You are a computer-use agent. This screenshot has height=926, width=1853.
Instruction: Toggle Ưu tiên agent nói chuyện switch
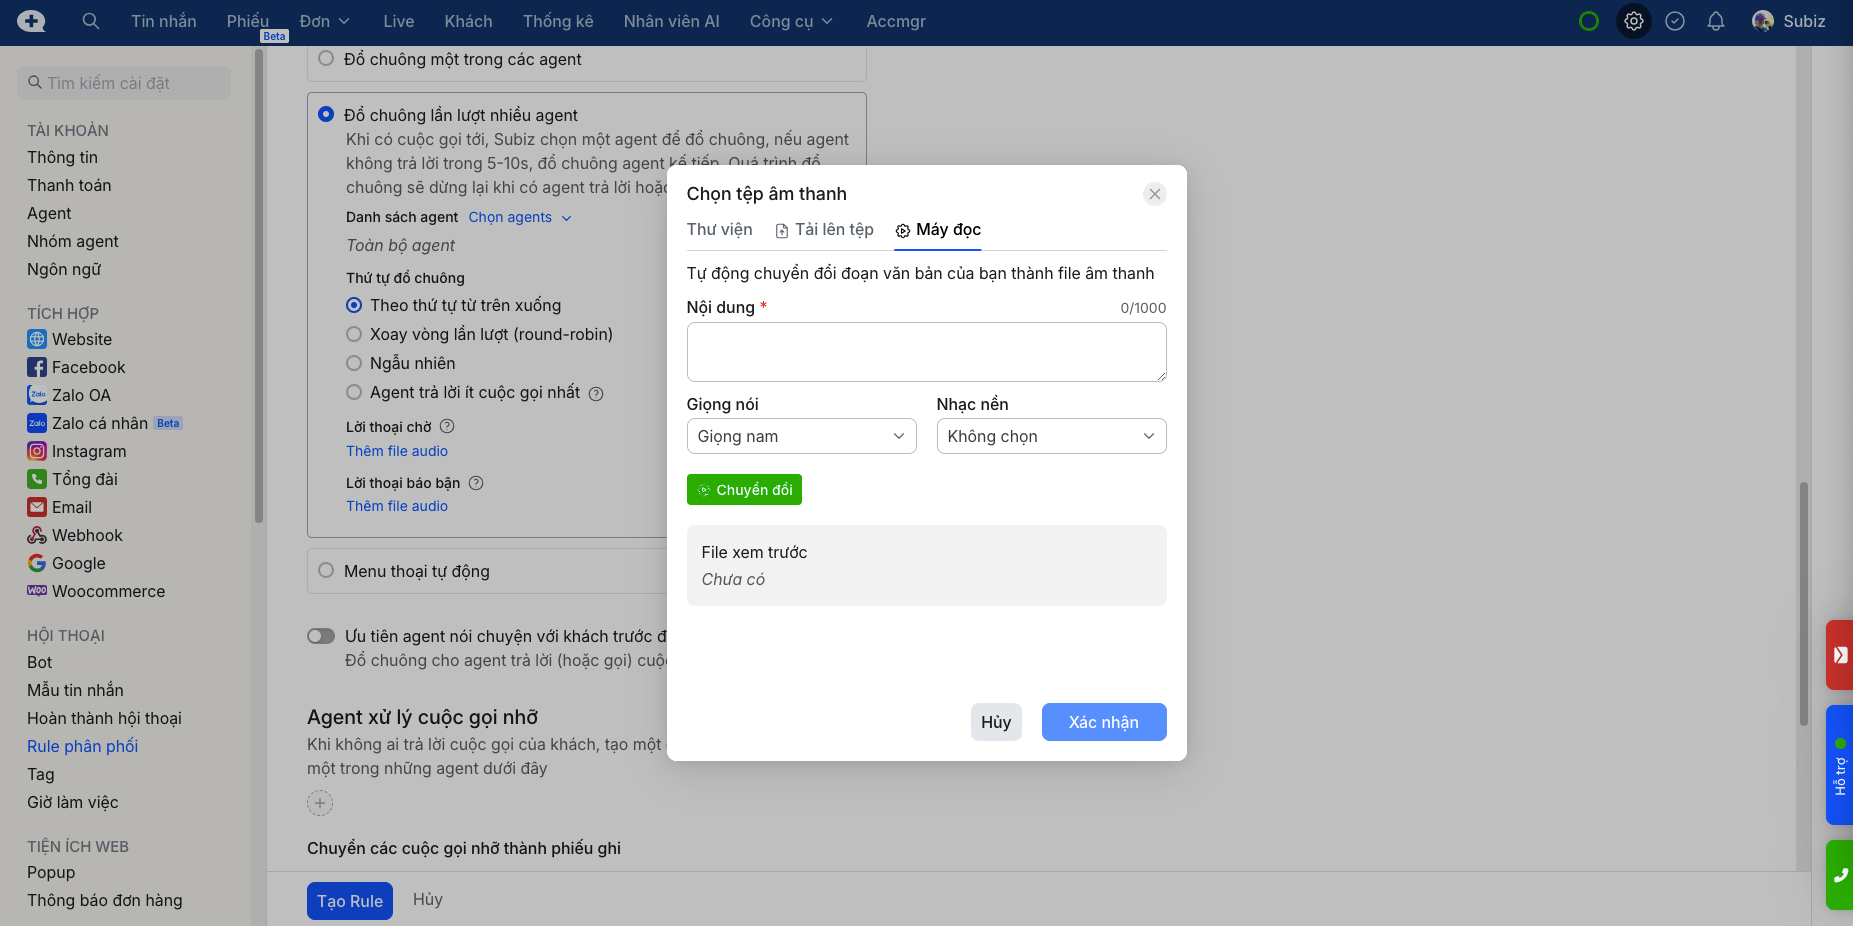(321, 636)
